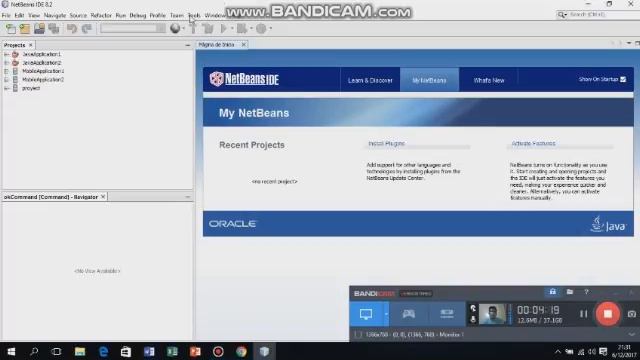Image resolution: width=640 pixels, height=360 pixels.
Task: Expand the JavaApplication1 project node
Action: (6, 54)
